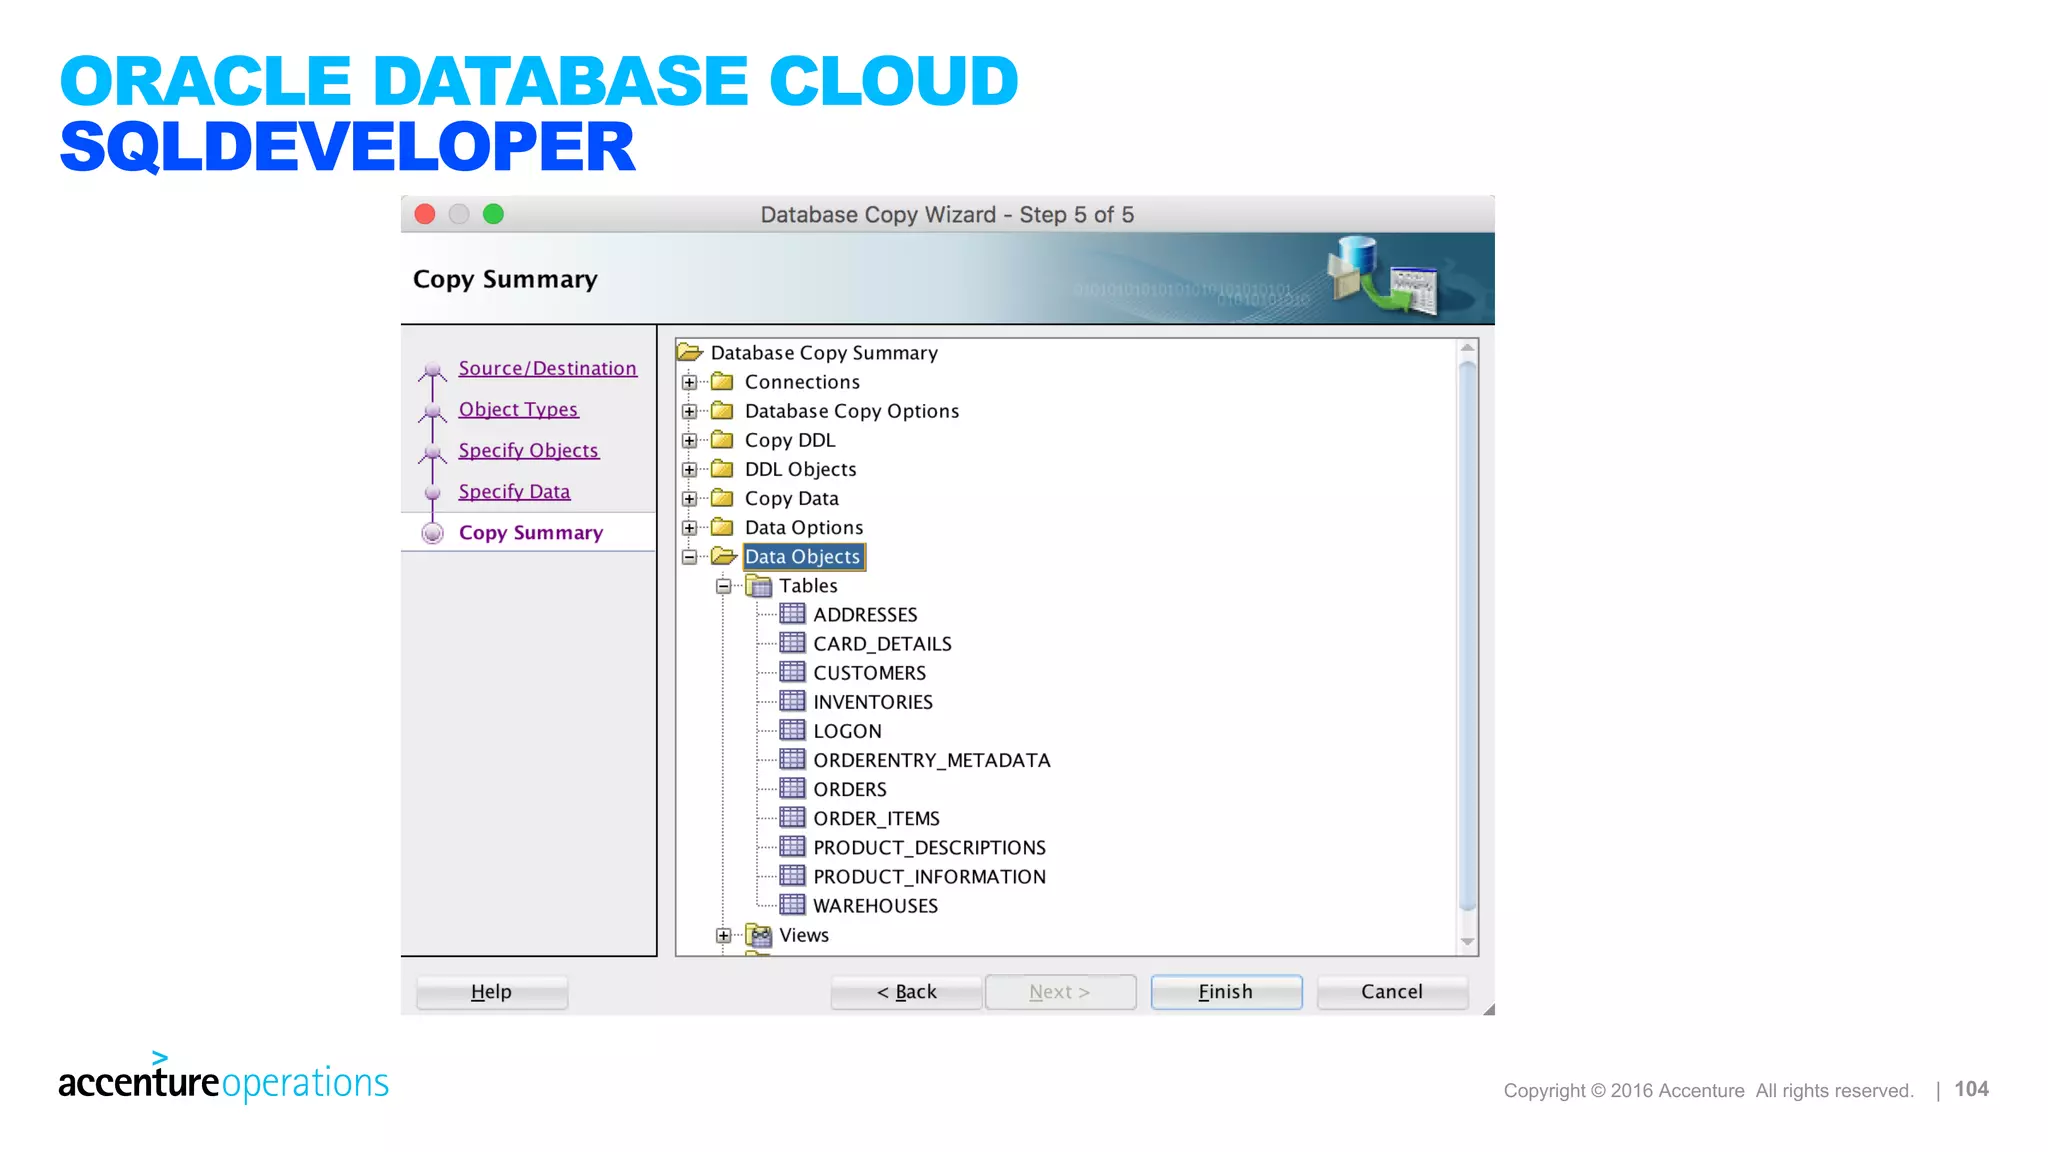Click the Help button
The image size is (2048, 1152).
492,992
